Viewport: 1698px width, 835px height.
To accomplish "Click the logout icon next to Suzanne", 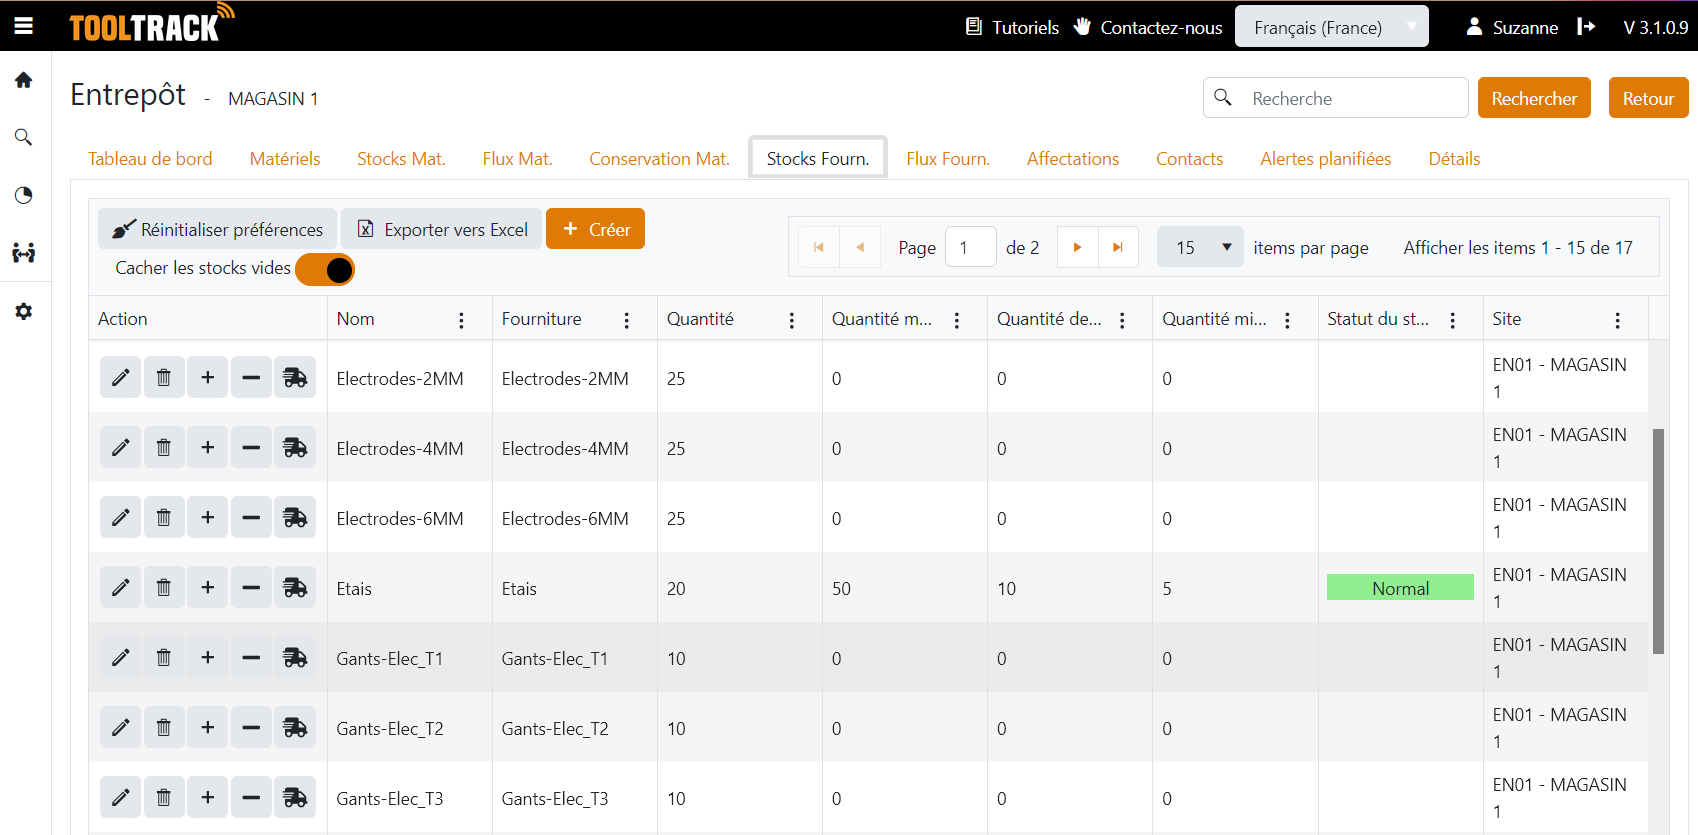I will click(1586, 27).
